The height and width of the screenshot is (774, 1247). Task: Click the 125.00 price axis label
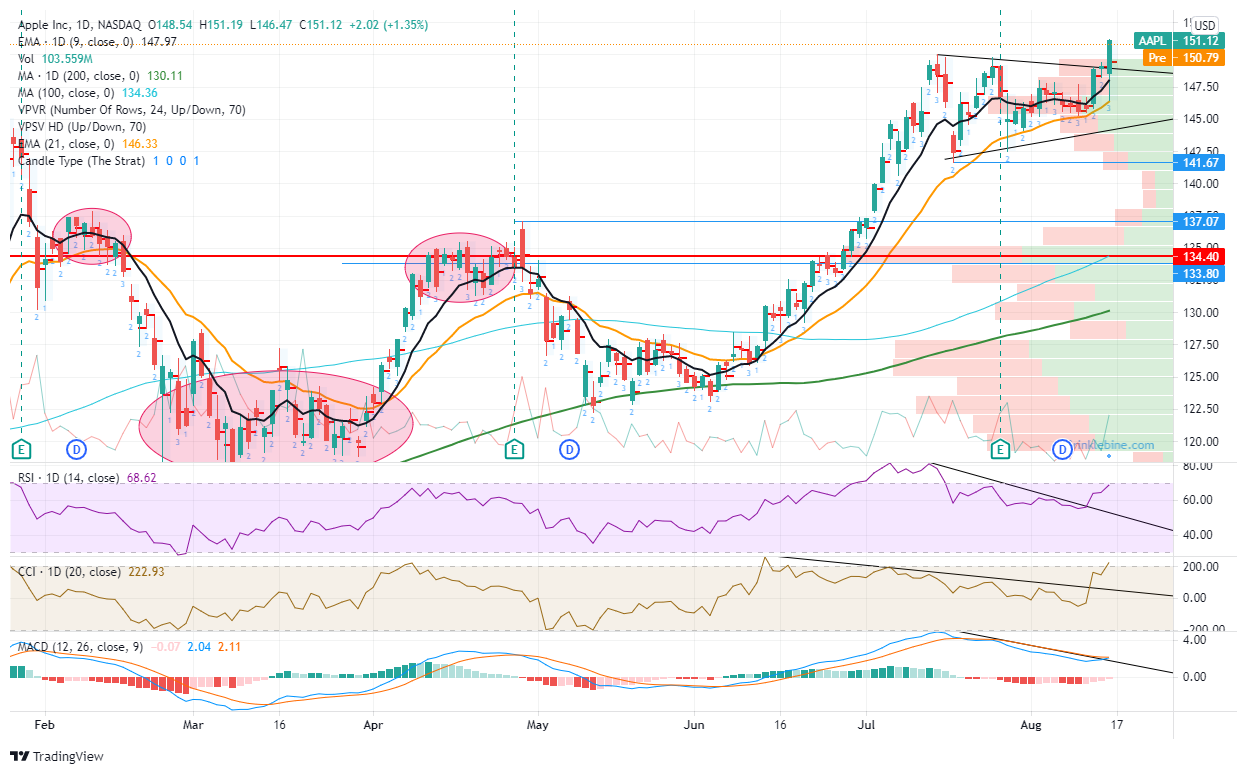[1200, 377]
